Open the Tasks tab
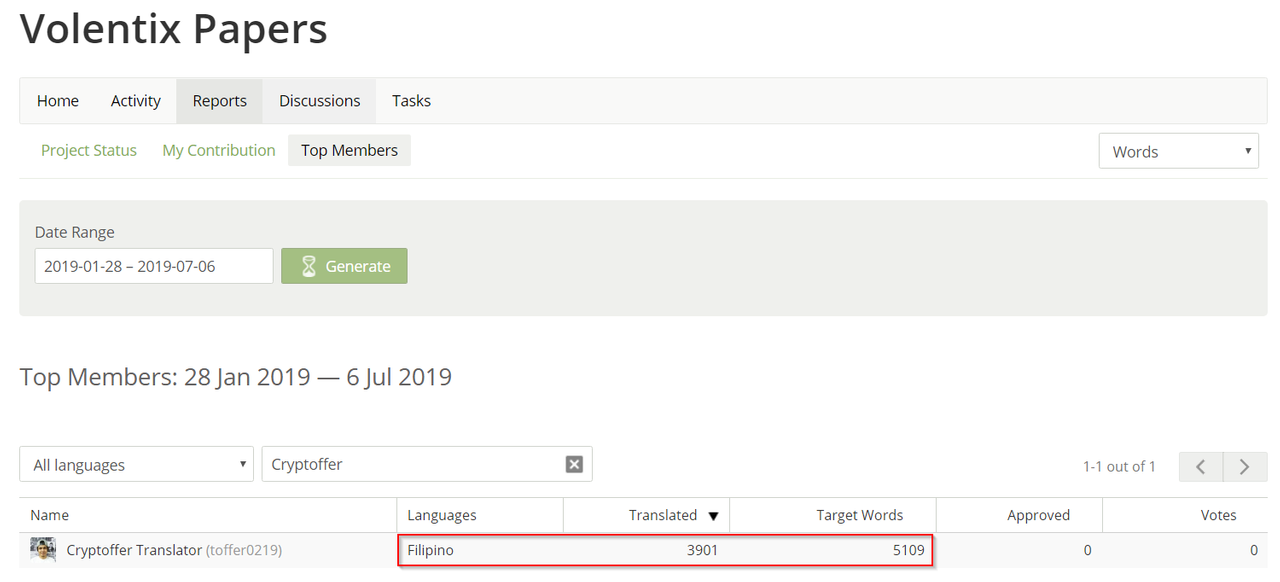The width and height of the screenshot is (1280, 582). [x=411, y=100]
